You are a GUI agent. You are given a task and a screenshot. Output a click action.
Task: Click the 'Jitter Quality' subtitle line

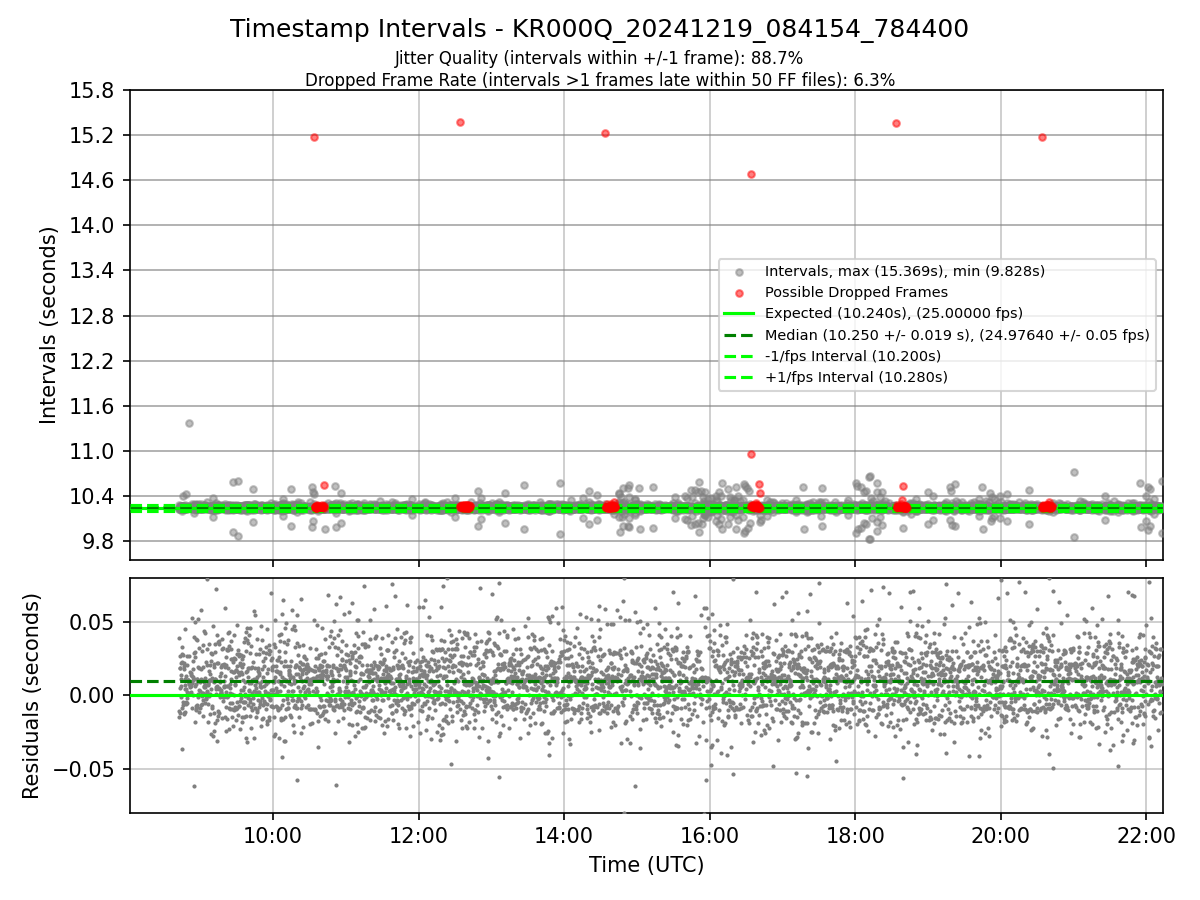(x=599, y=58)
